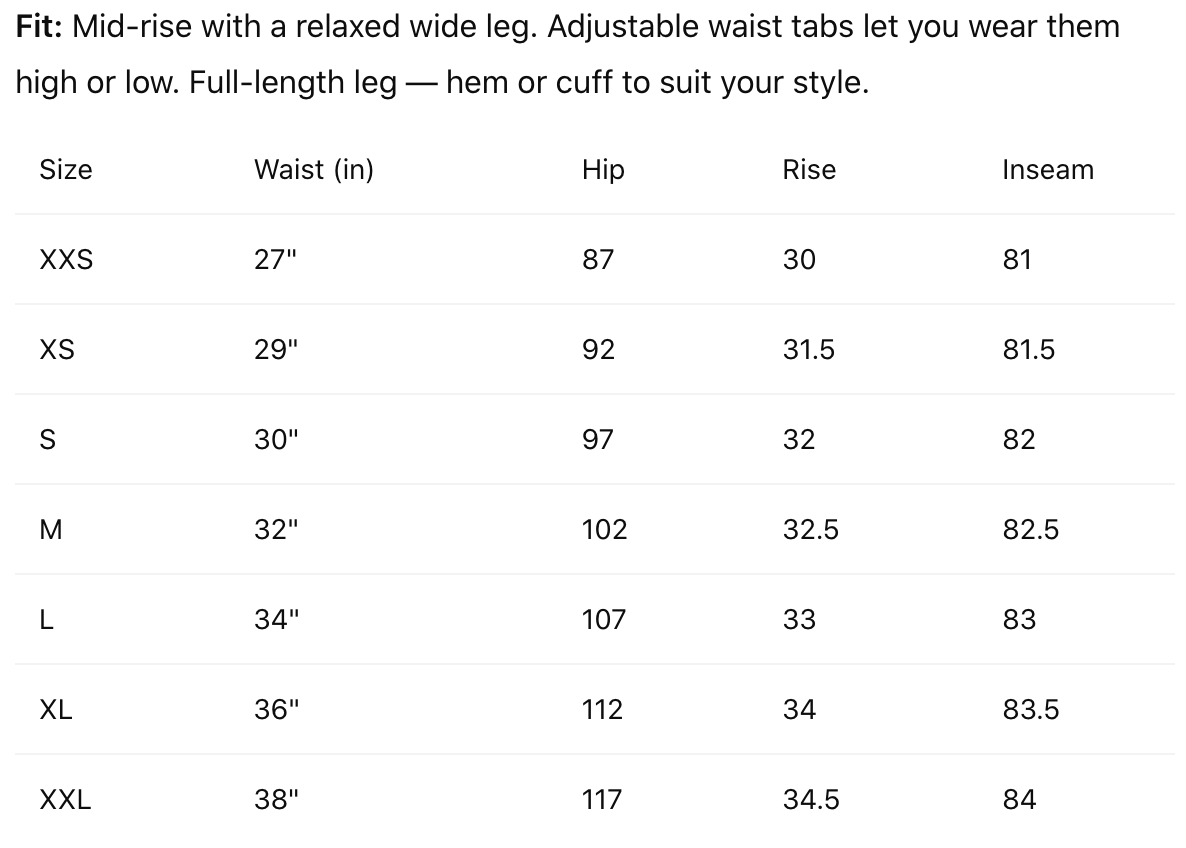1186x848 pixels.
Task: Select the Inseam column header
Action: (1047, 170)
